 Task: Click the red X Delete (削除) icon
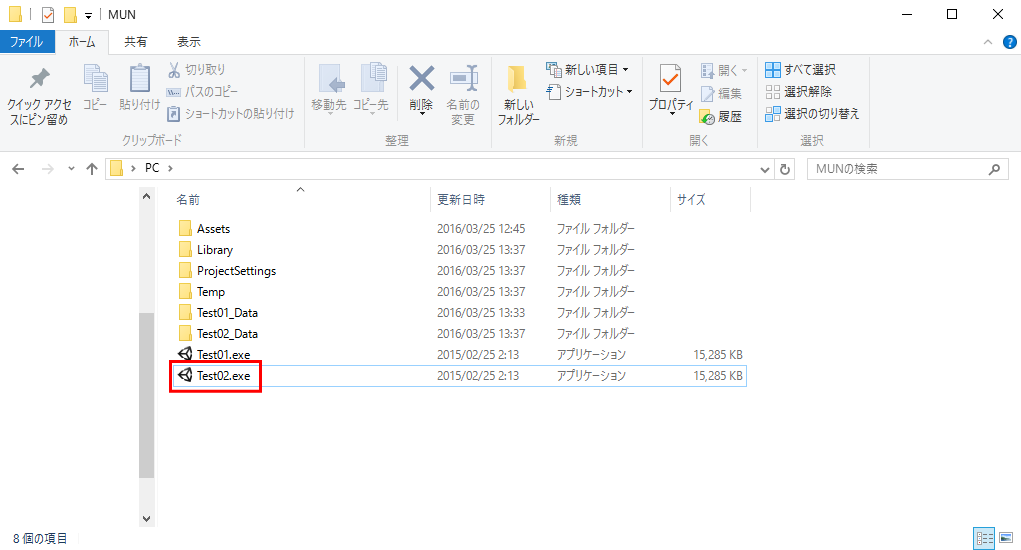pyautogui.click(x=421, y=90)
